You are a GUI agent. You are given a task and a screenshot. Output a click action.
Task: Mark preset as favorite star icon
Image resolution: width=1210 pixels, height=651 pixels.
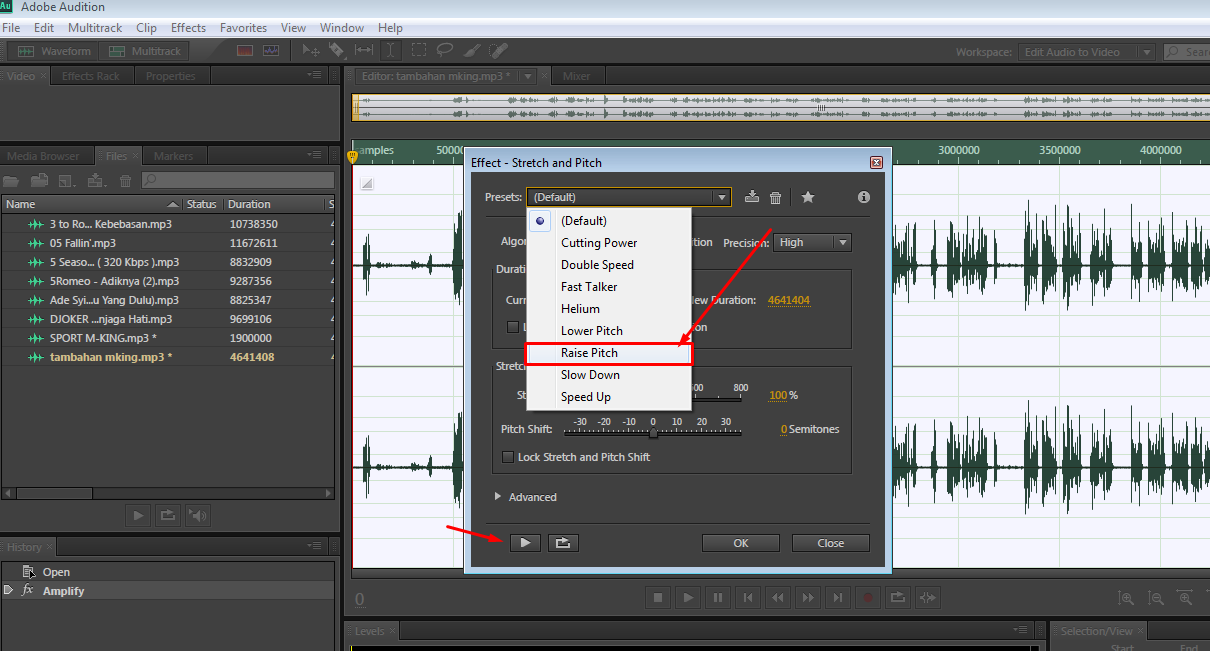[808, 197]
